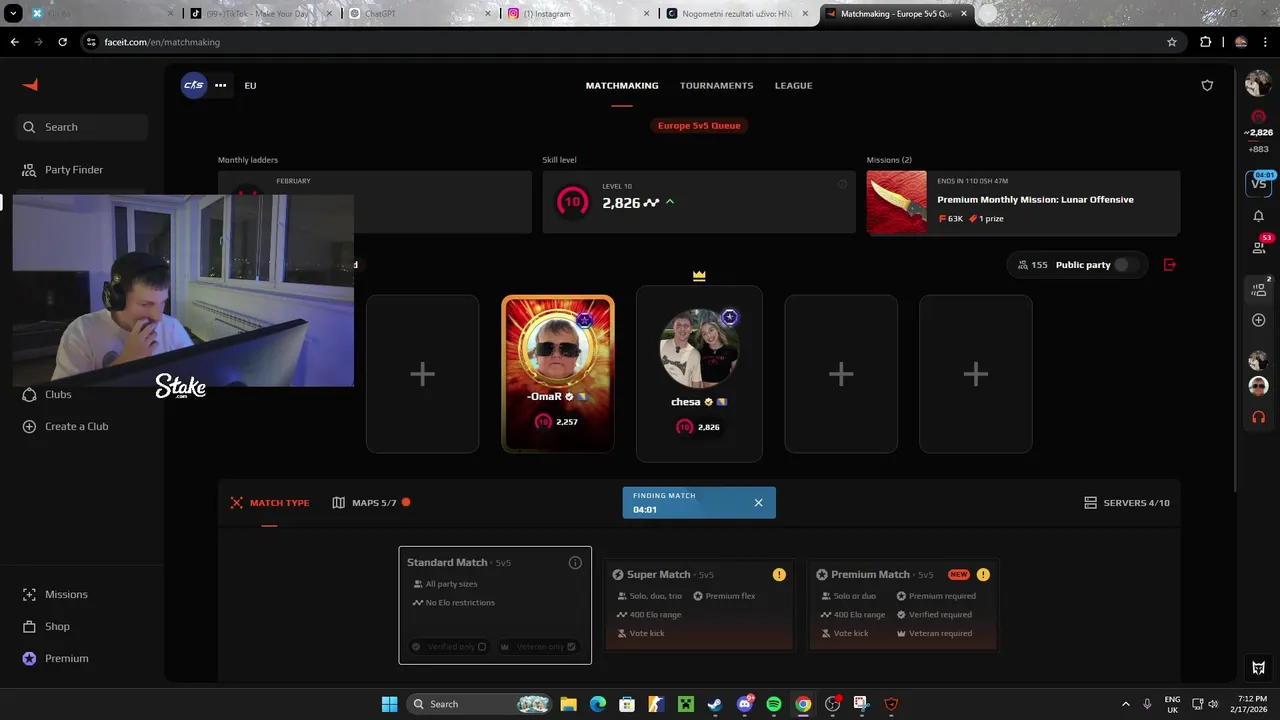Open the Chrome tab search dropdown arrow
The image size is (1280, 720).
[x=14, y=14]
